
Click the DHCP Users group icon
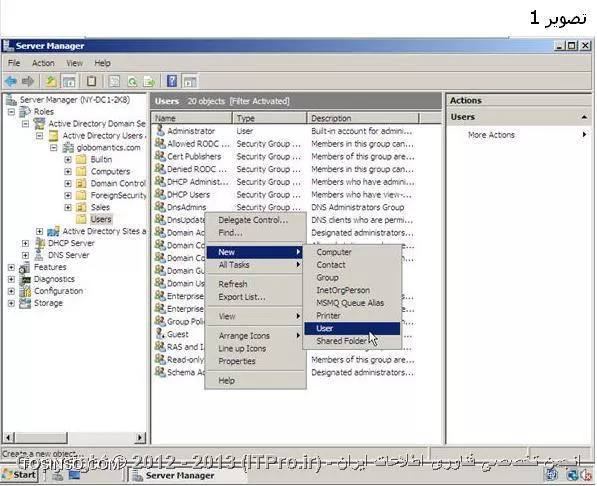coord(160,194)
